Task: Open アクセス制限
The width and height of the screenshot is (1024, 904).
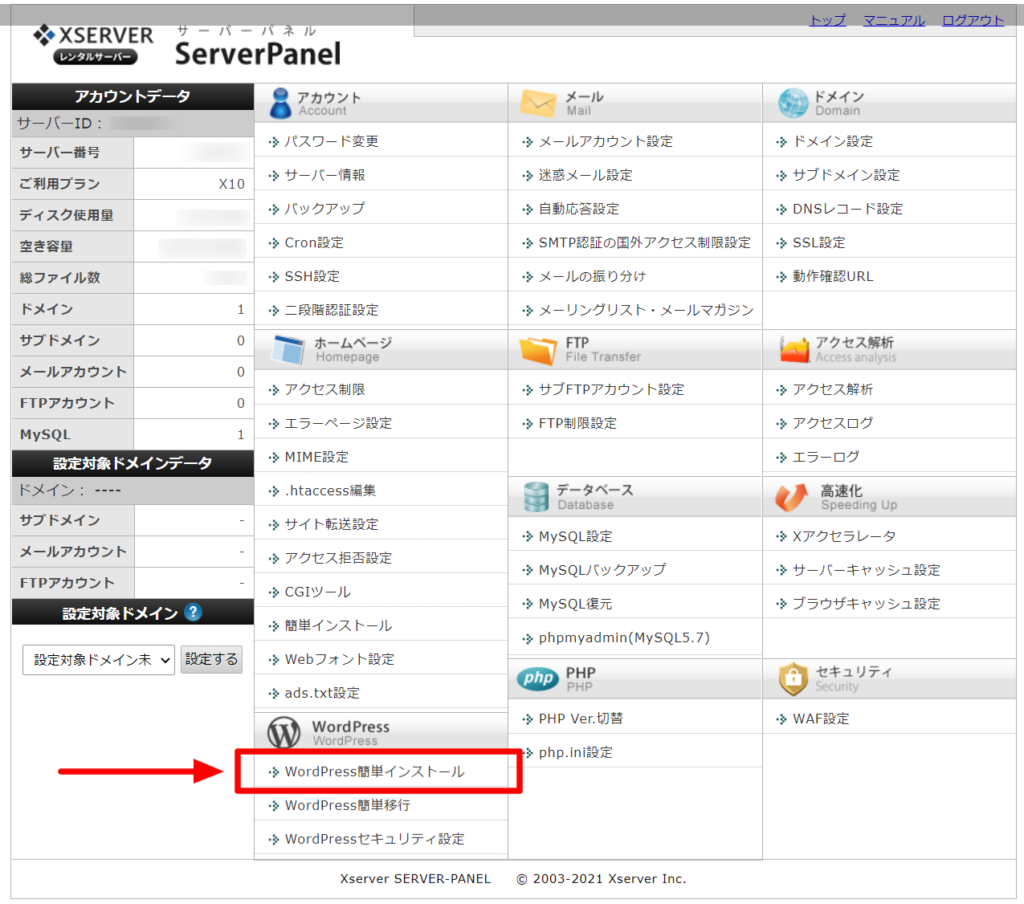Action: (325, 389)
